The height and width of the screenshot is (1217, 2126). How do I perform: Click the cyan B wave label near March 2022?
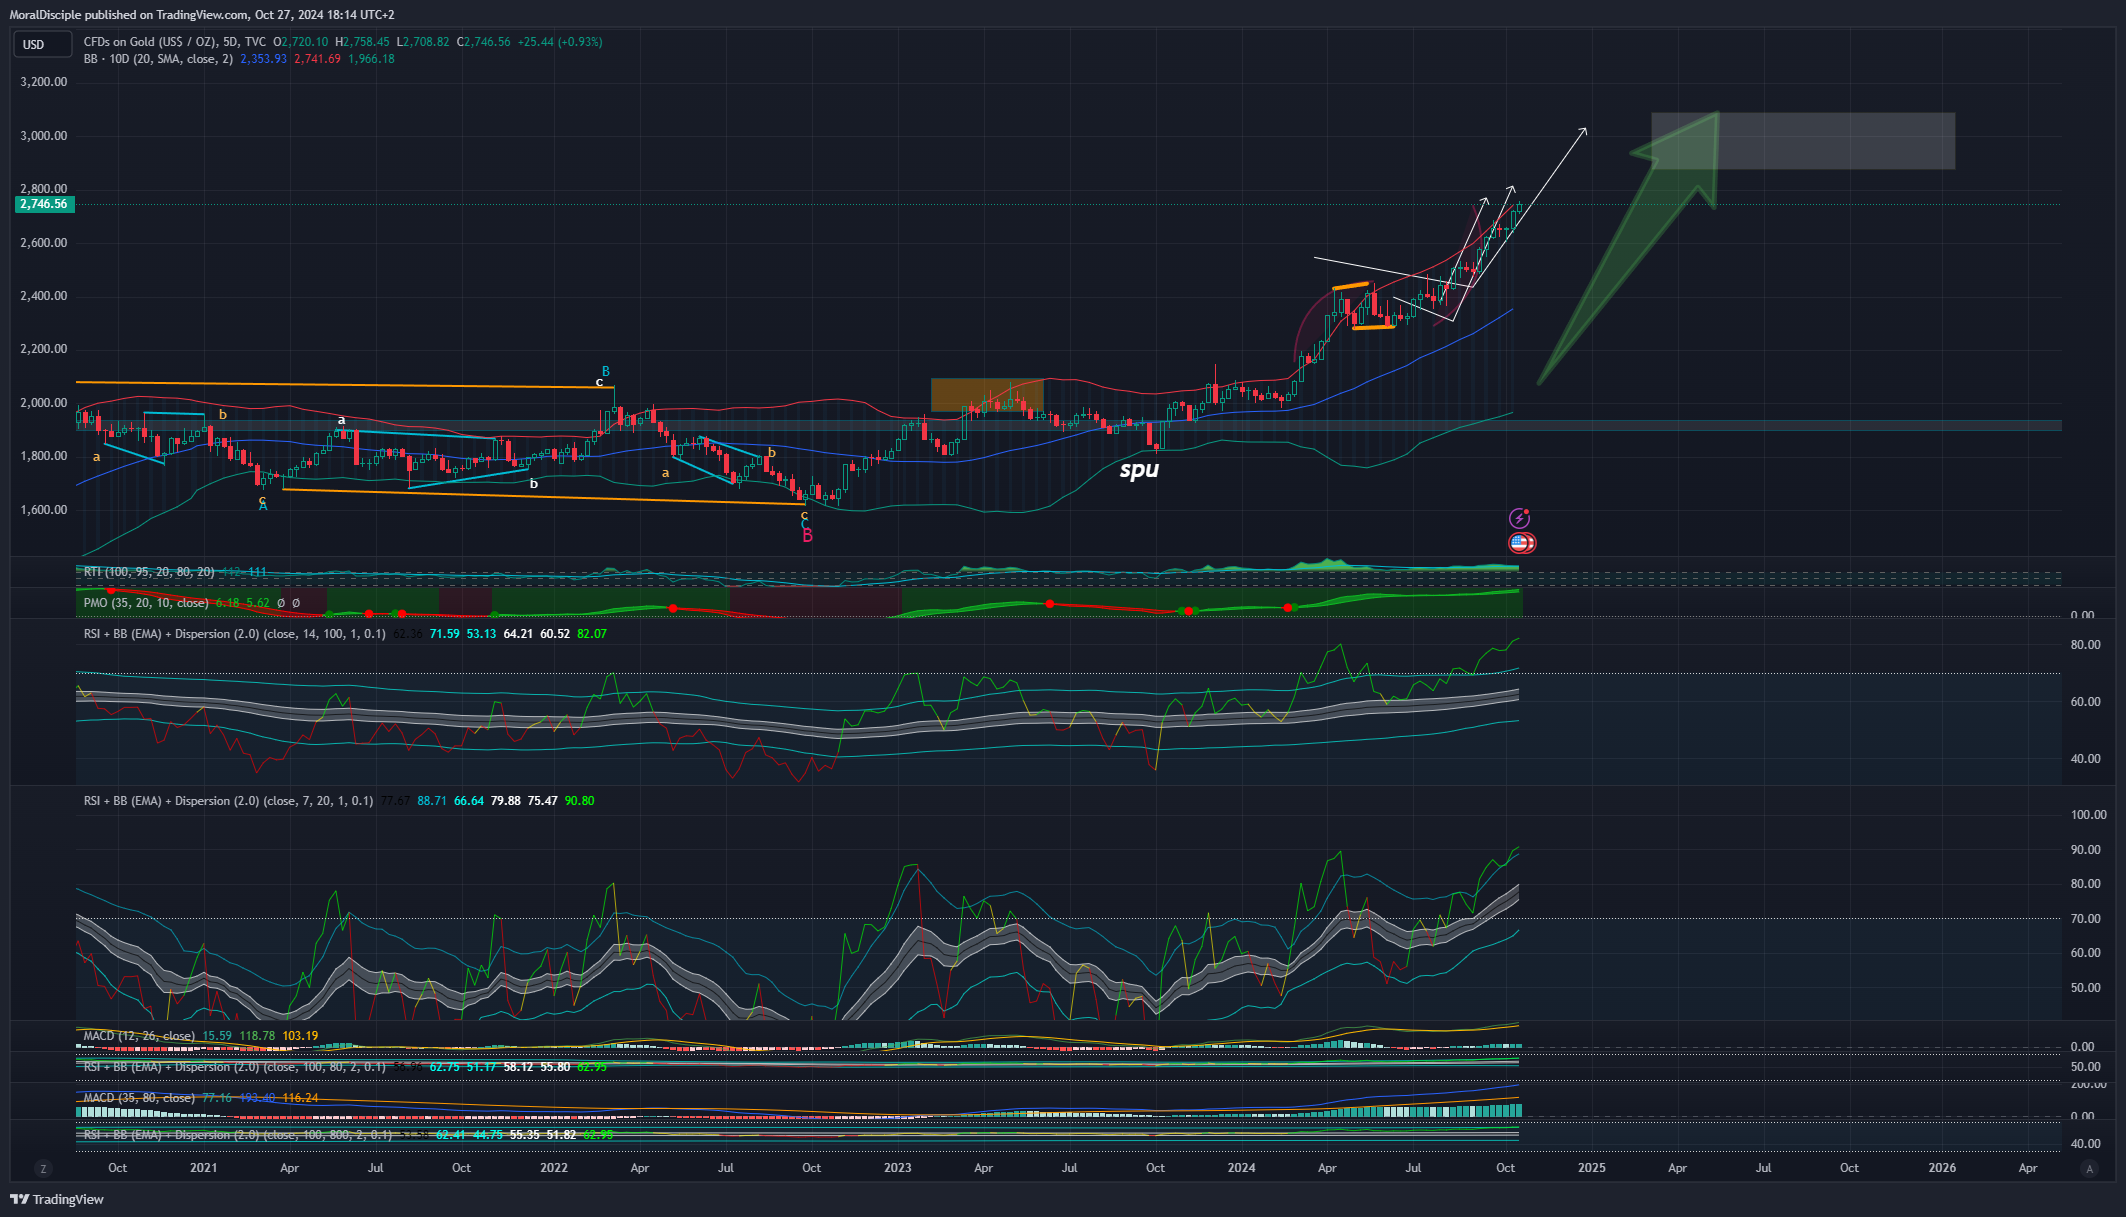tap(606, 371)
